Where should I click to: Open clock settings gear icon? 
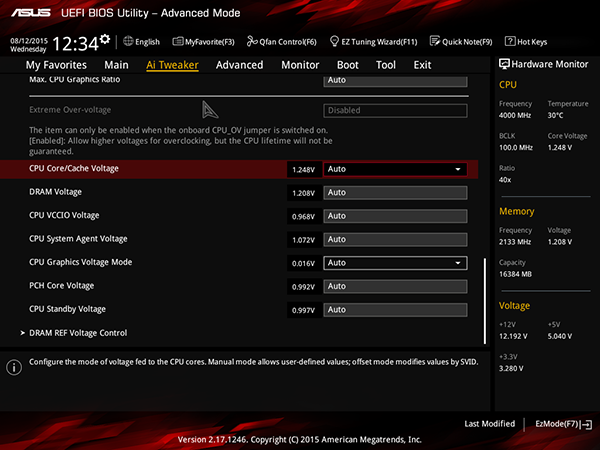tap(105, 39)
